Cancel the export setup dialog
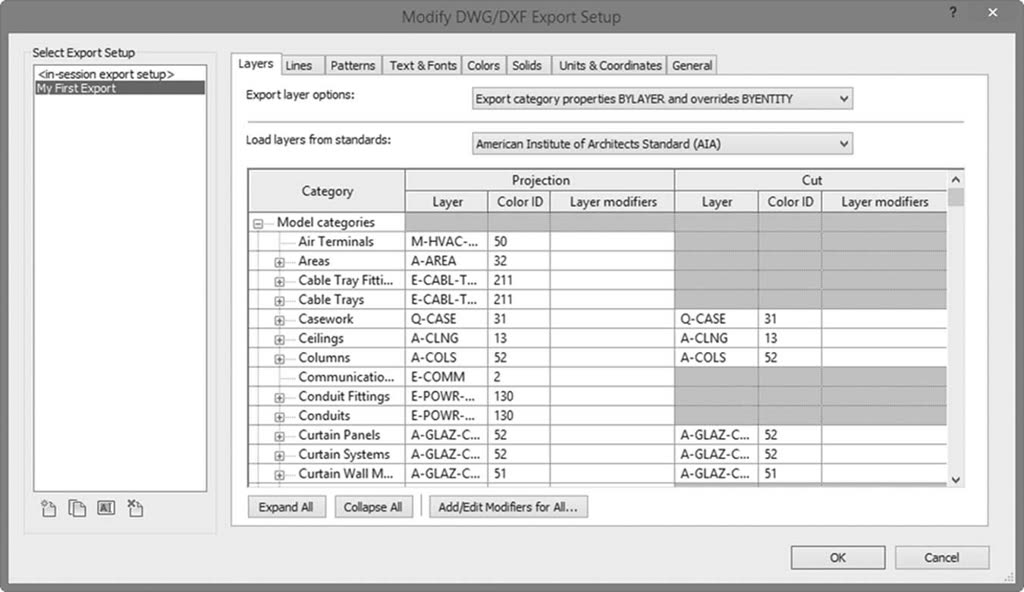The width and height of the screenshot is (1024, 592). tap(942, 557)
